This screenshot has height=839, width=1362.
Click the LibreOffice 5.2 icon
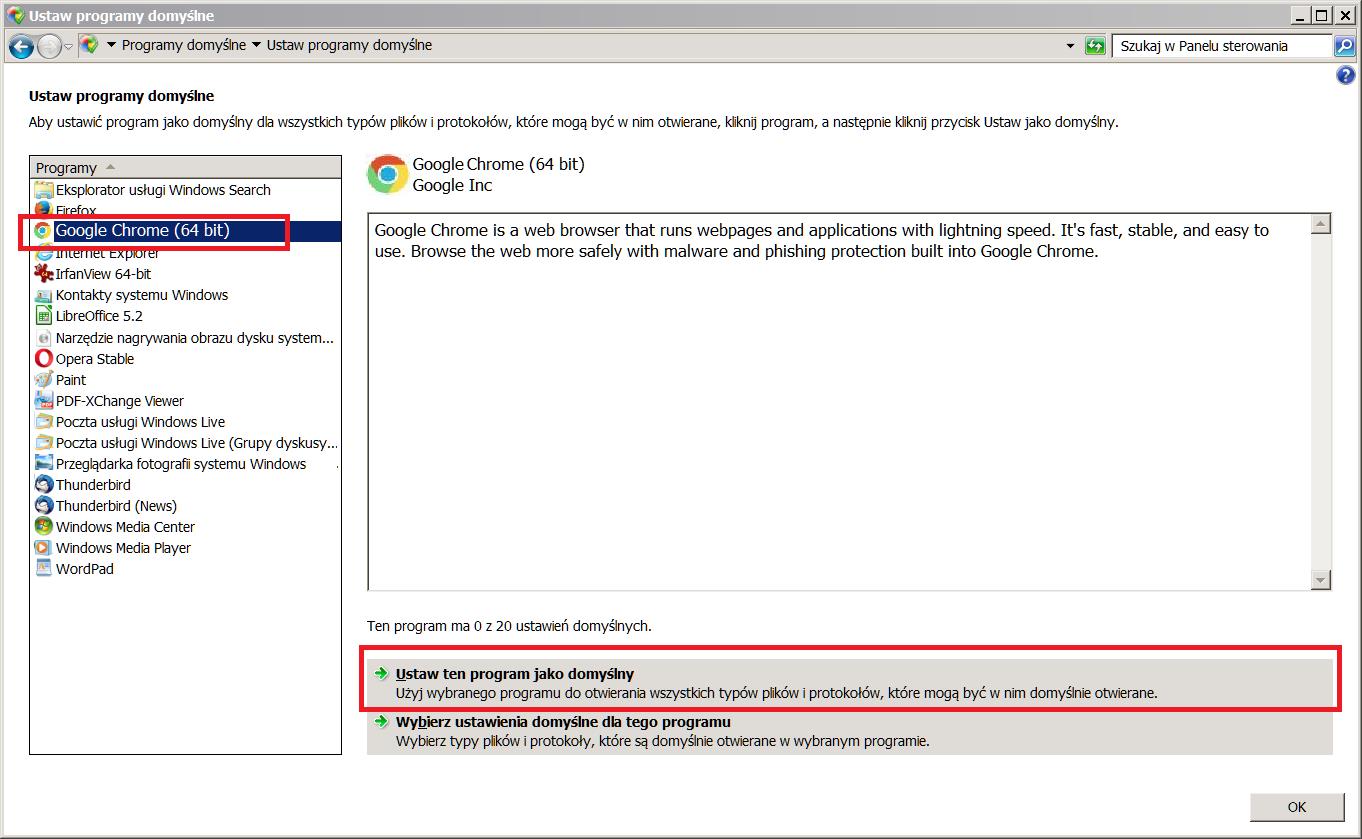(x=43, y=316)
